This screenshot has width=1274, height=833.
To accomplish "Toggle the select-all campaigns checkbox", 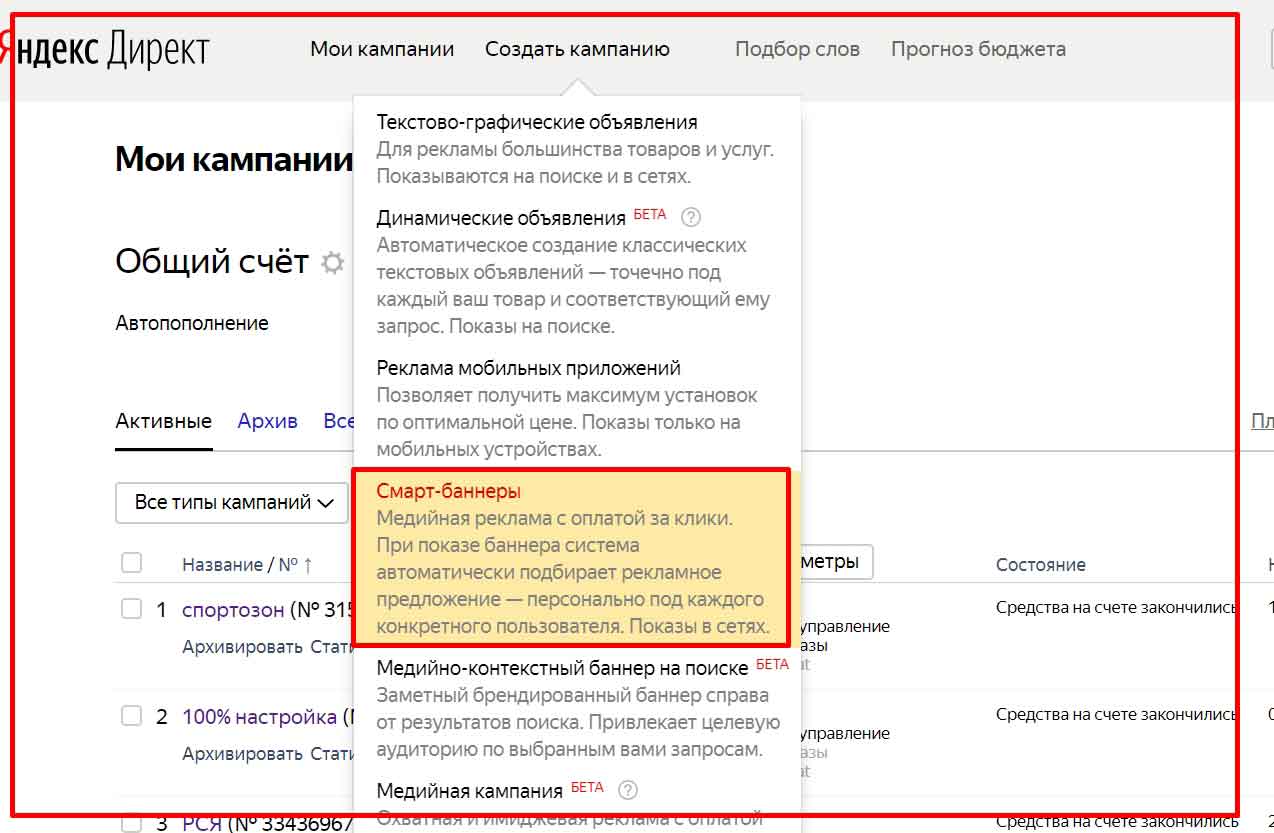I will [x=131, y=563].
